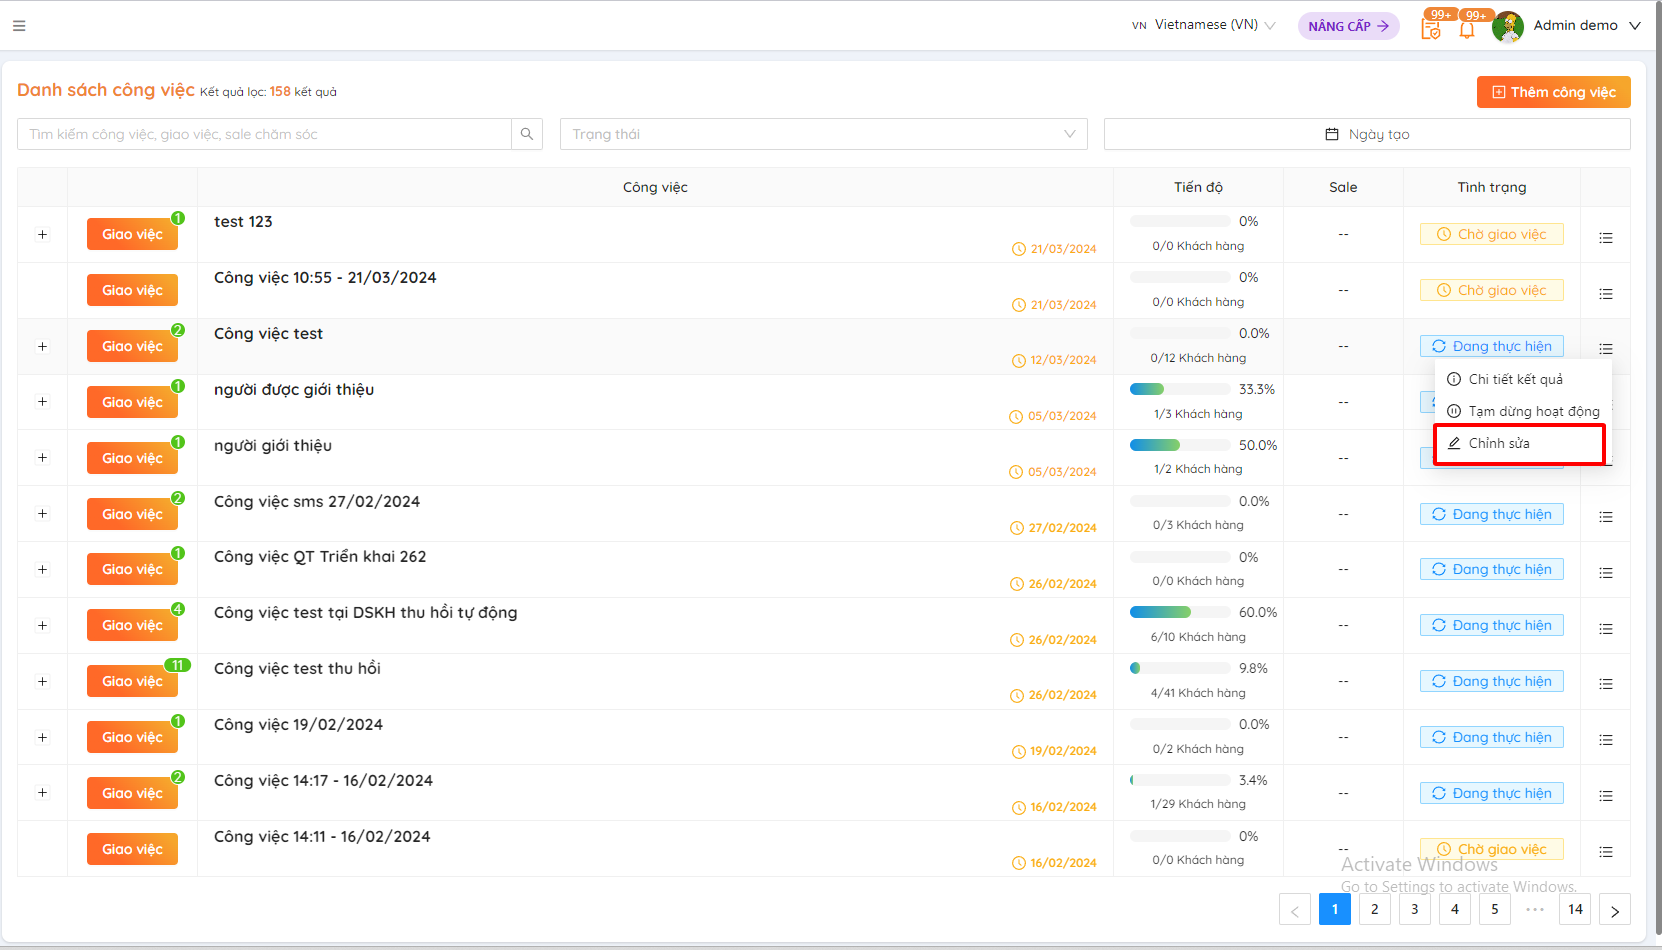Open the task checklist notification icon

coord(1431,28)
